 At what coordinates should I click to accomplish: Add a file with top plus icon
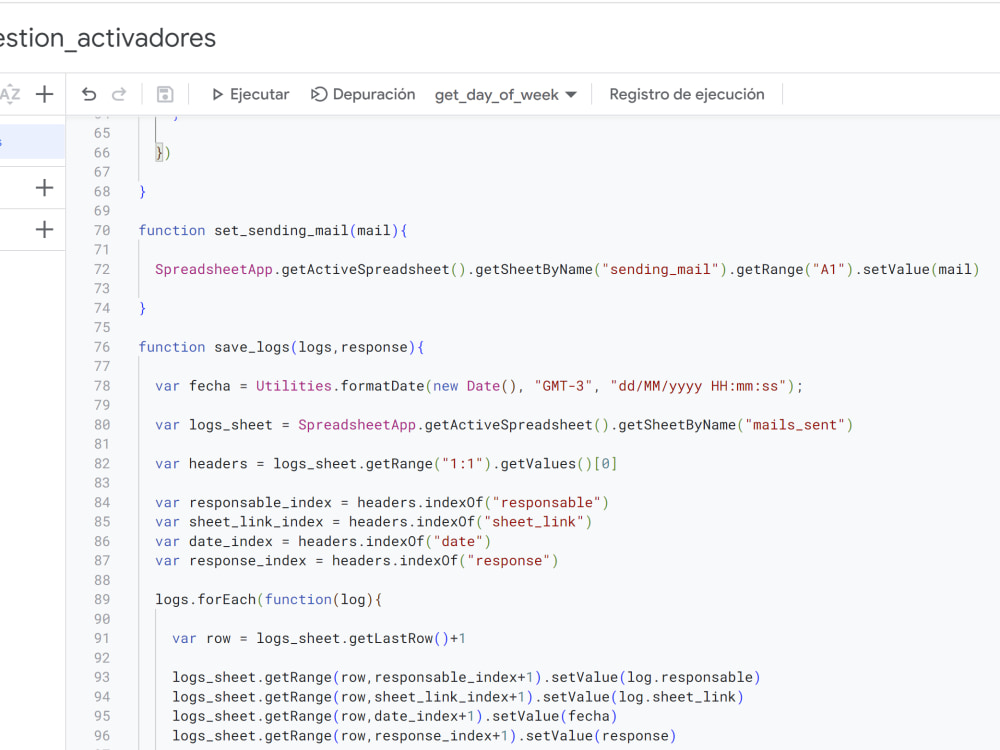(x=45, y=94)
